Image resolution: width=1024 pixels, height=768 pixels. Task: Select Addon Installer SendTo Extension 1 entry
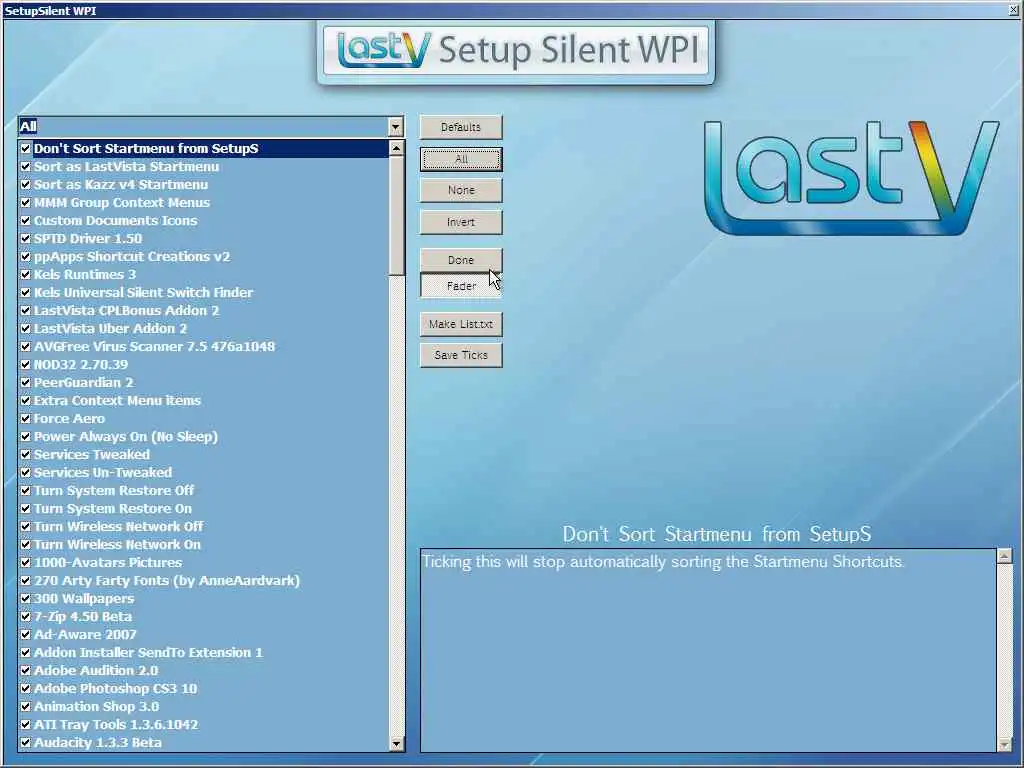click(148, 652)
